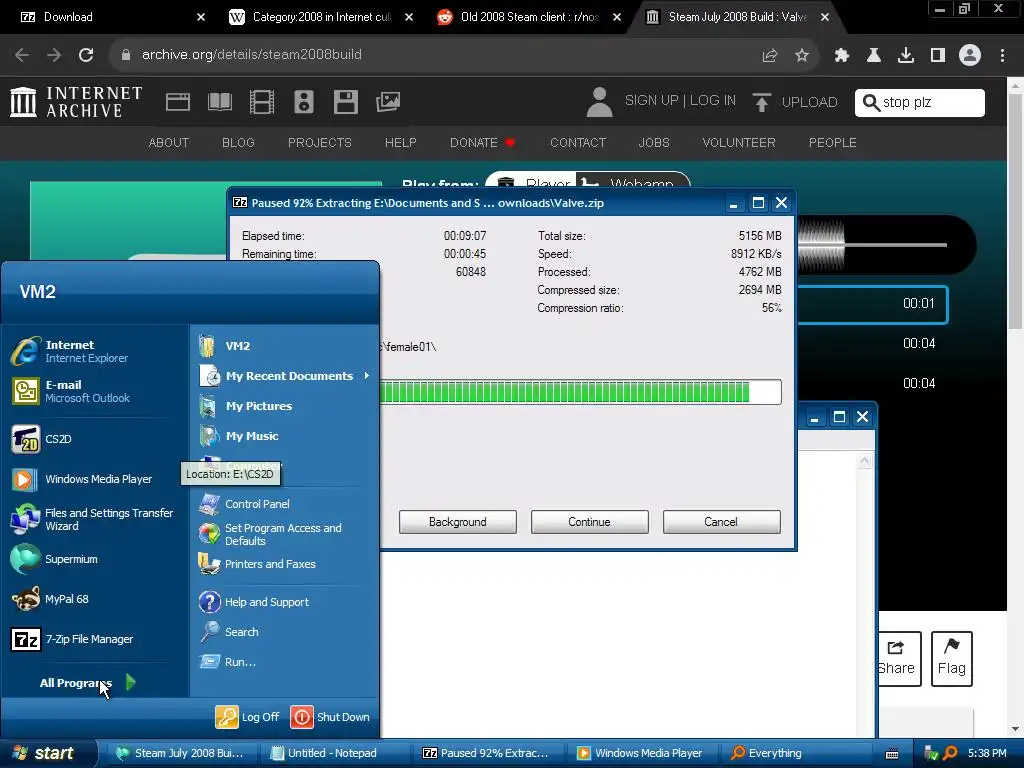Cancel the 7-Zip extraction
This screenshot has height=768, width=1024.
tap(721, 522)
